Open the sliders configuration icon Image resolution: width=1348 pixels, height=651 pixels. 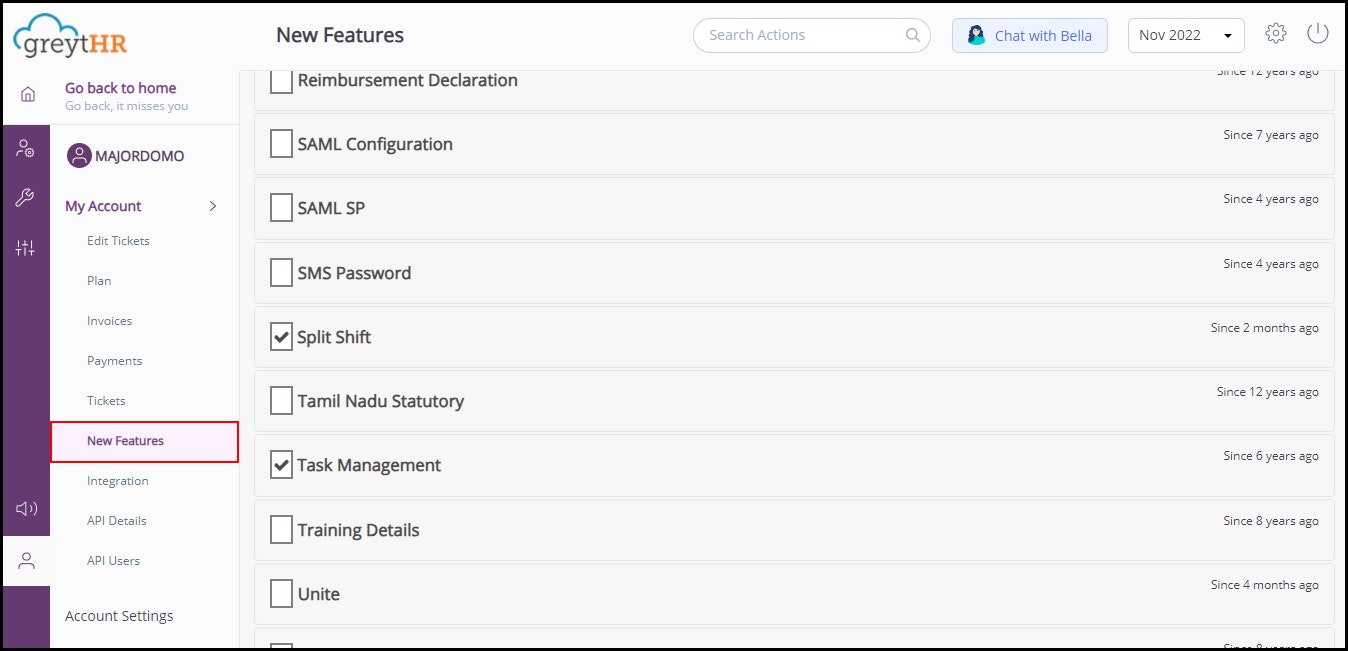26,248
